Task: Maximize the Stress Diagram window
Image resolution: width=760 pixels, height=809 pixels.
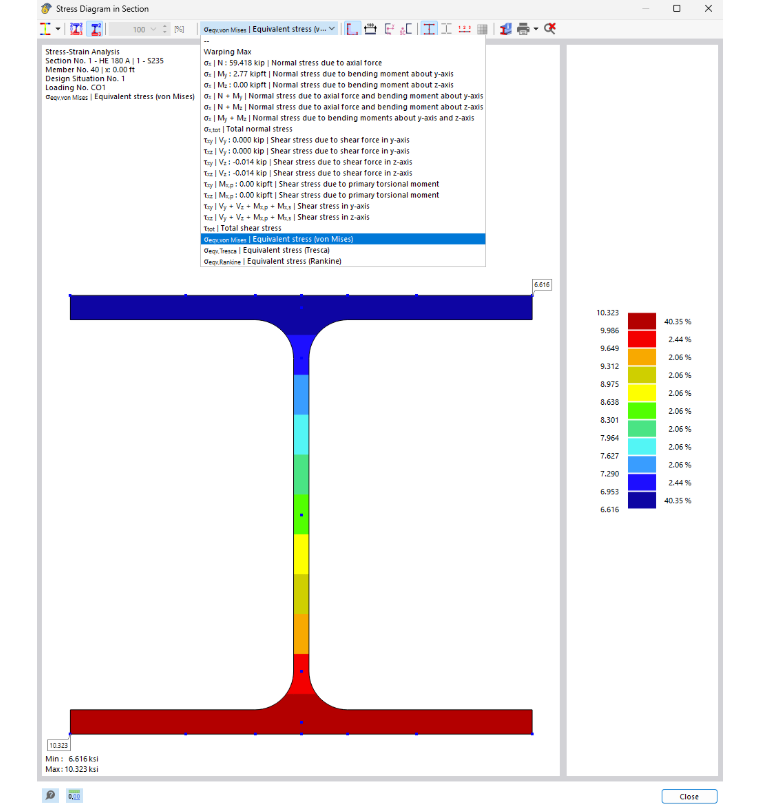Action: tap(676, 9)
